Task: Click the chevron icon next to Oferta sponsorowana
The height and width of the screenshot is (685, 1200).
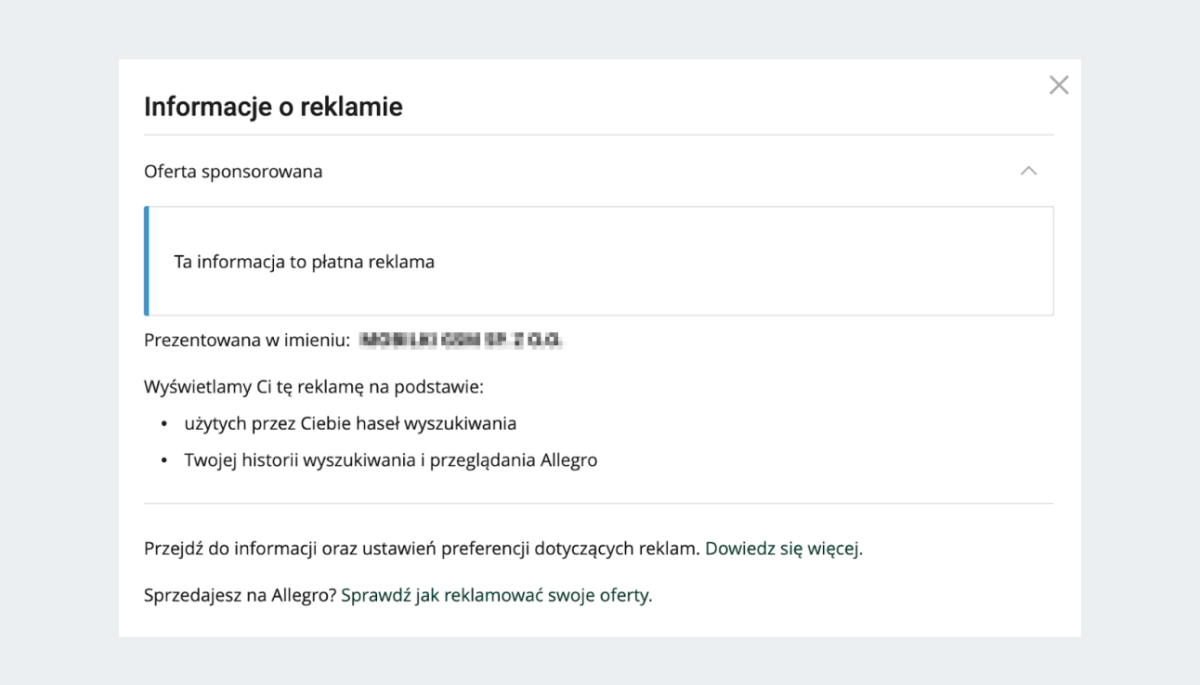Action: tap(1029, 171)
